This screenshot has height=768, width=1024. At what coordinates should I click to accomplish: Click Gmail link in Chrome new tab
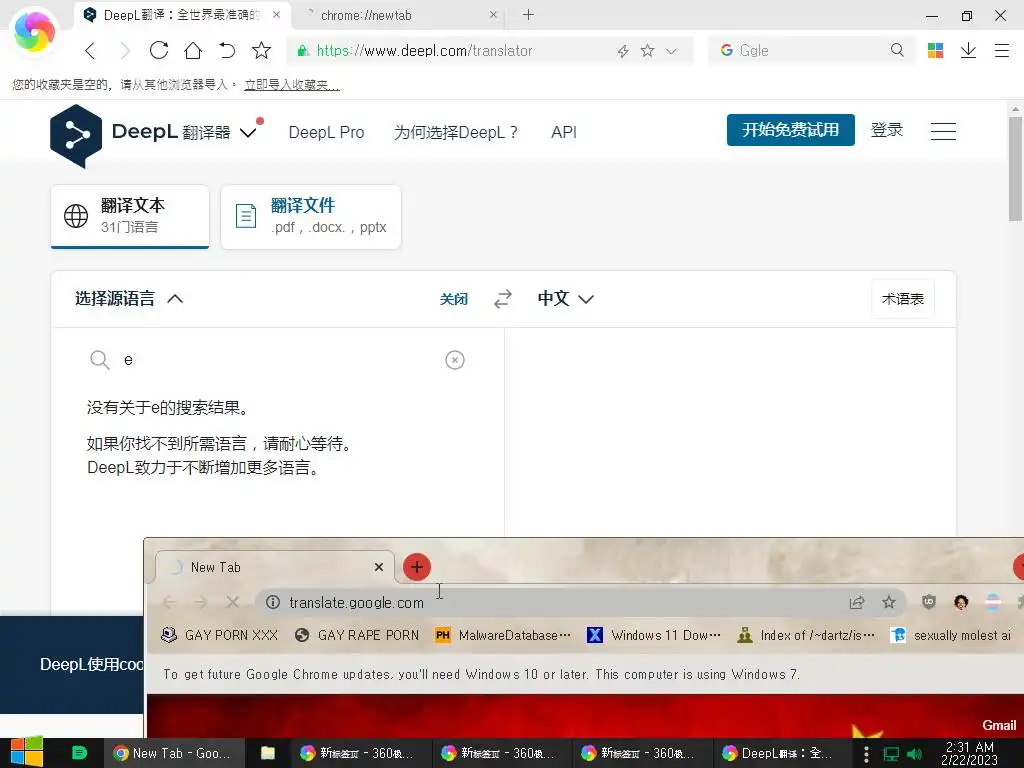point(999,726)
